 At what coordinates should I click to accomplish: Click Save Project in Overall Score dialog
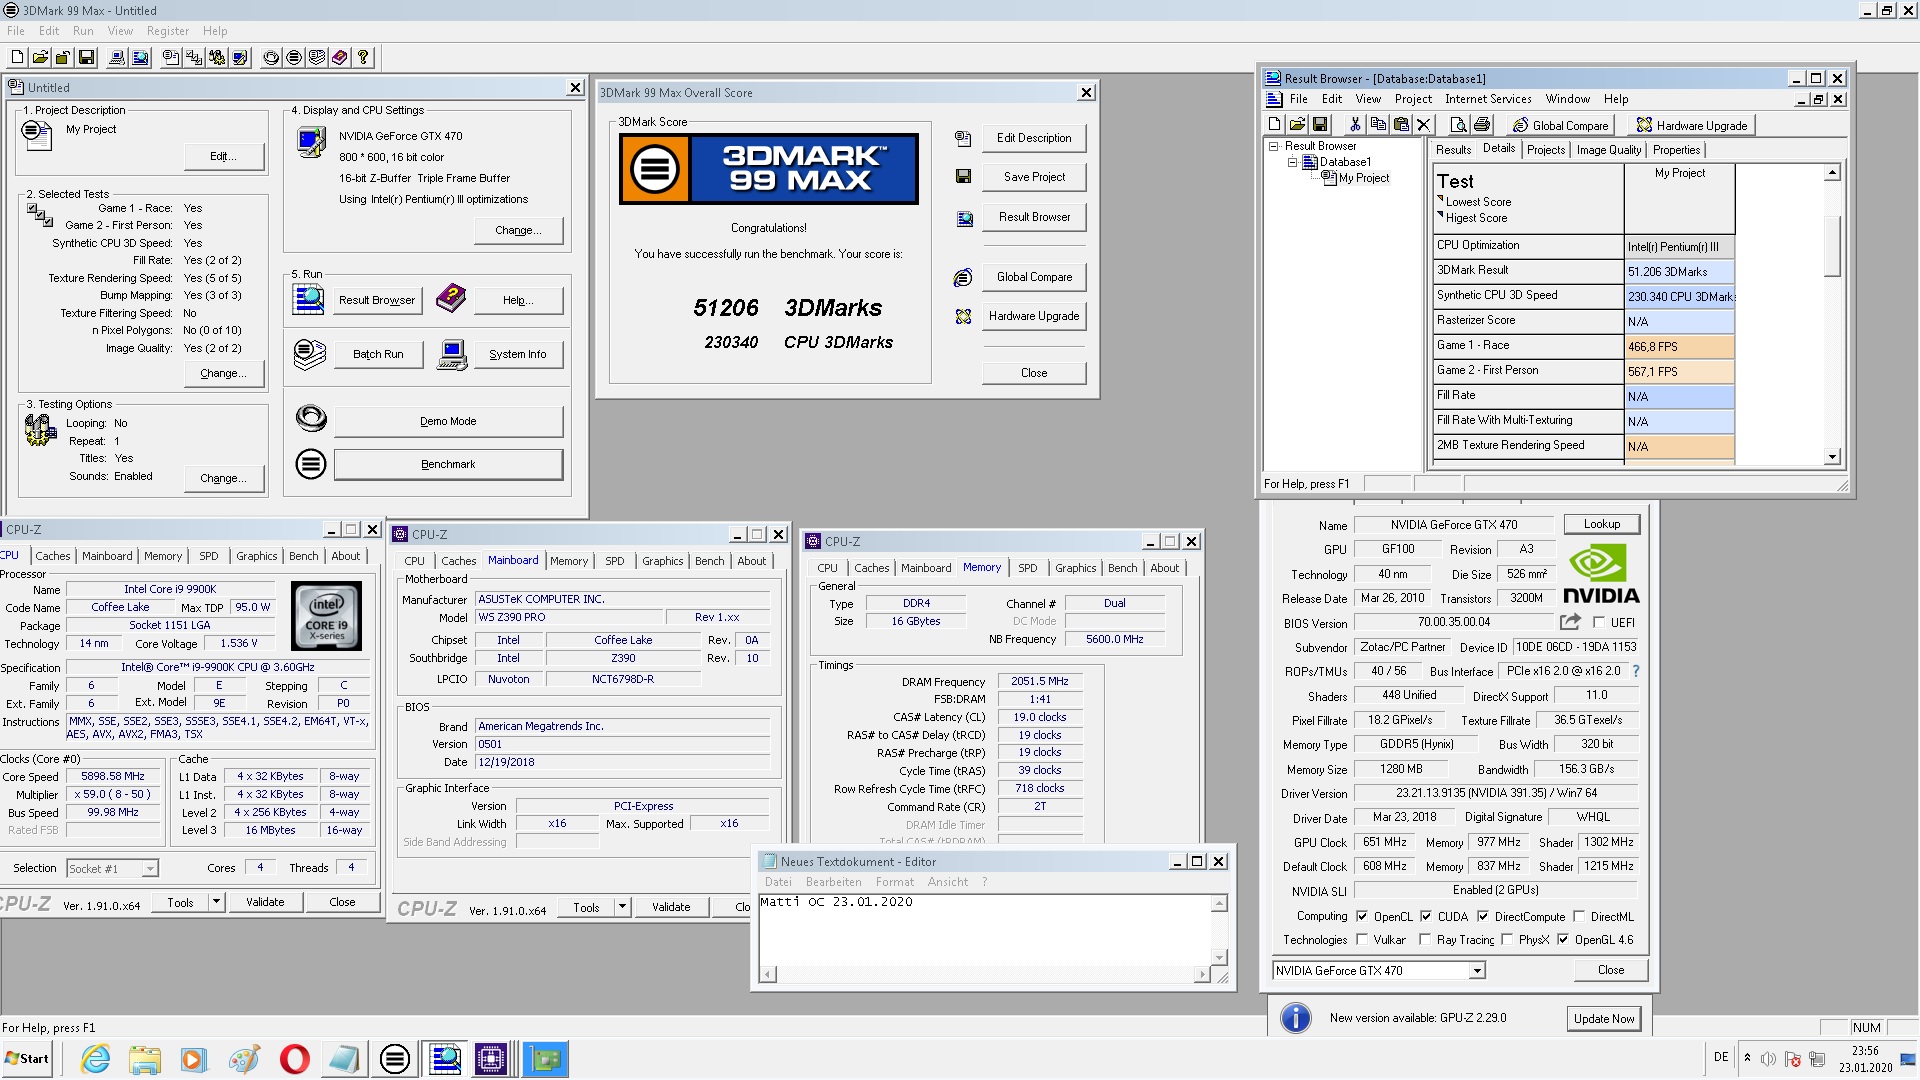click(1034, 177)
